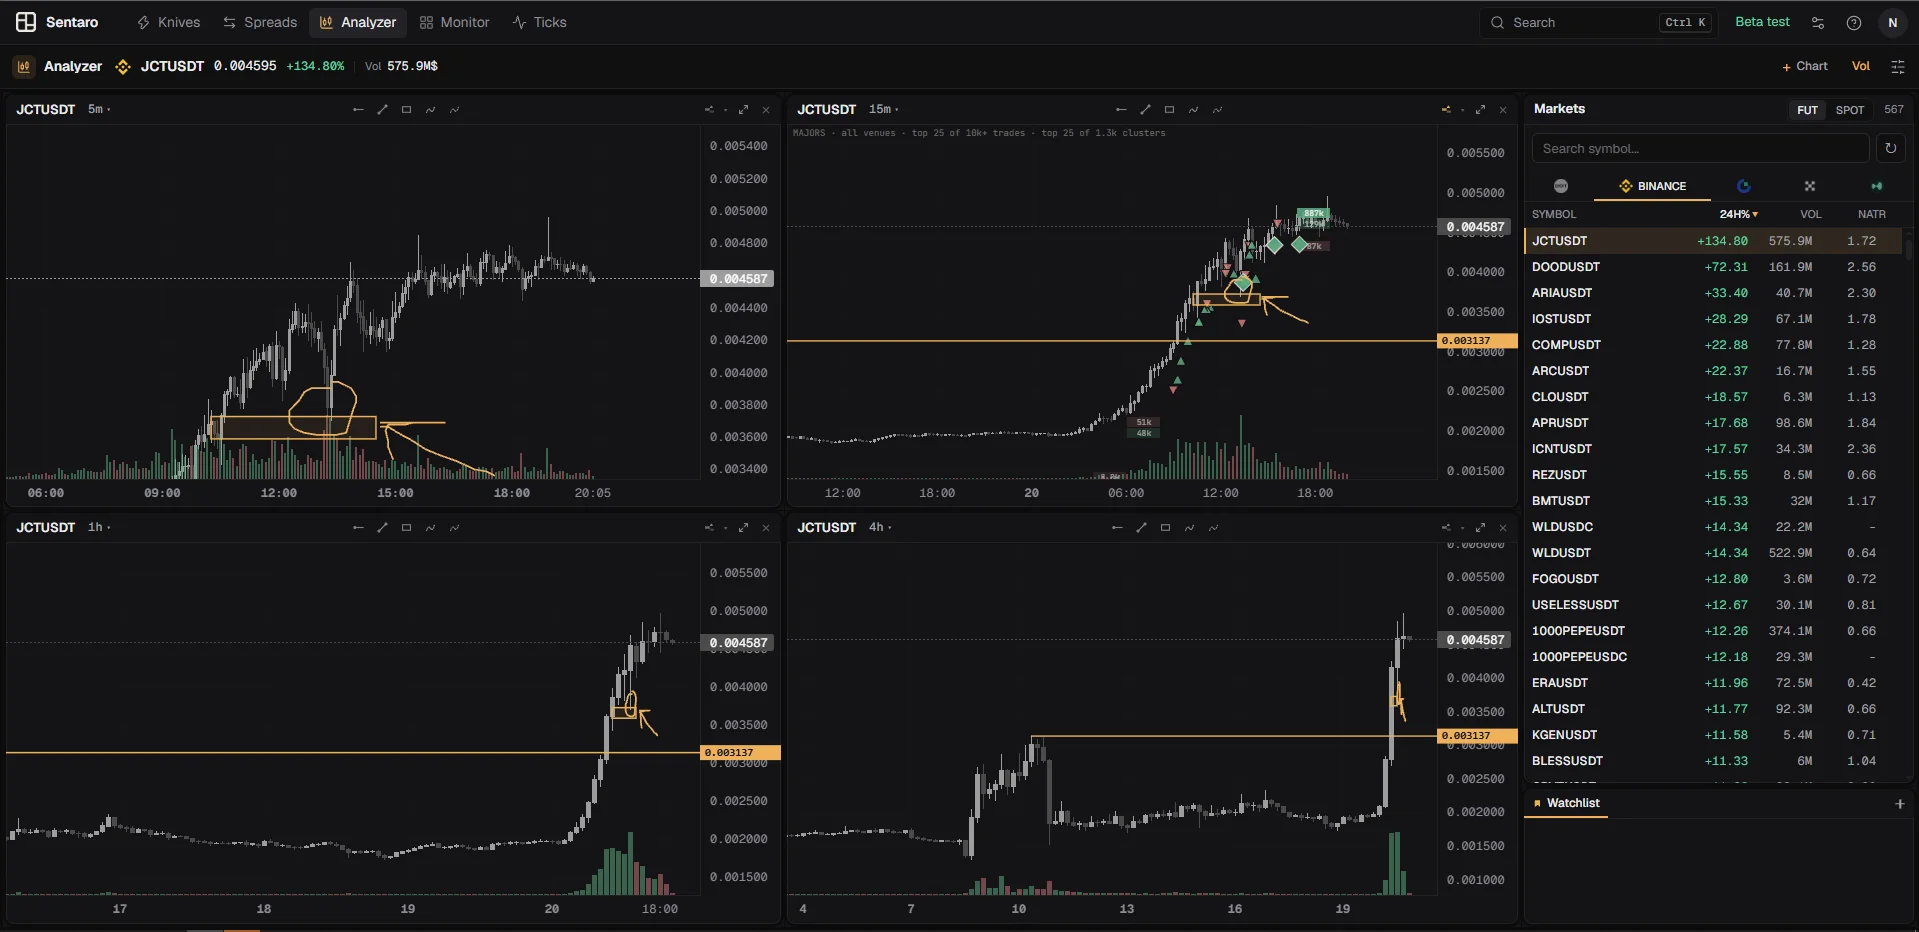Select rectangle tool in 15m chart

tap(1169, 110)
